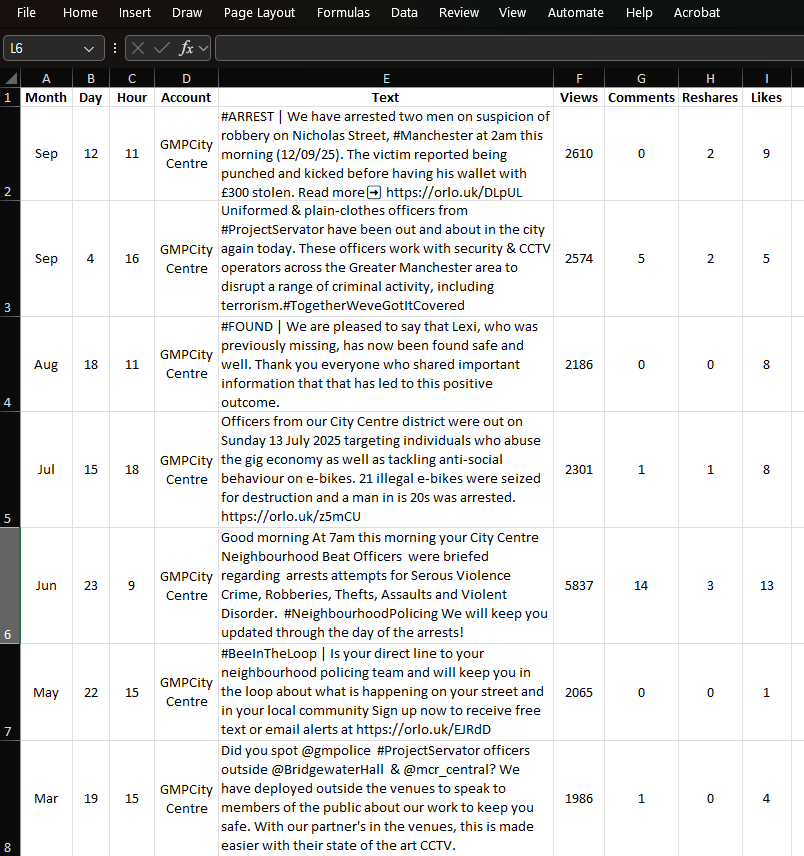Switch to the Automate tab

[576, 13]
